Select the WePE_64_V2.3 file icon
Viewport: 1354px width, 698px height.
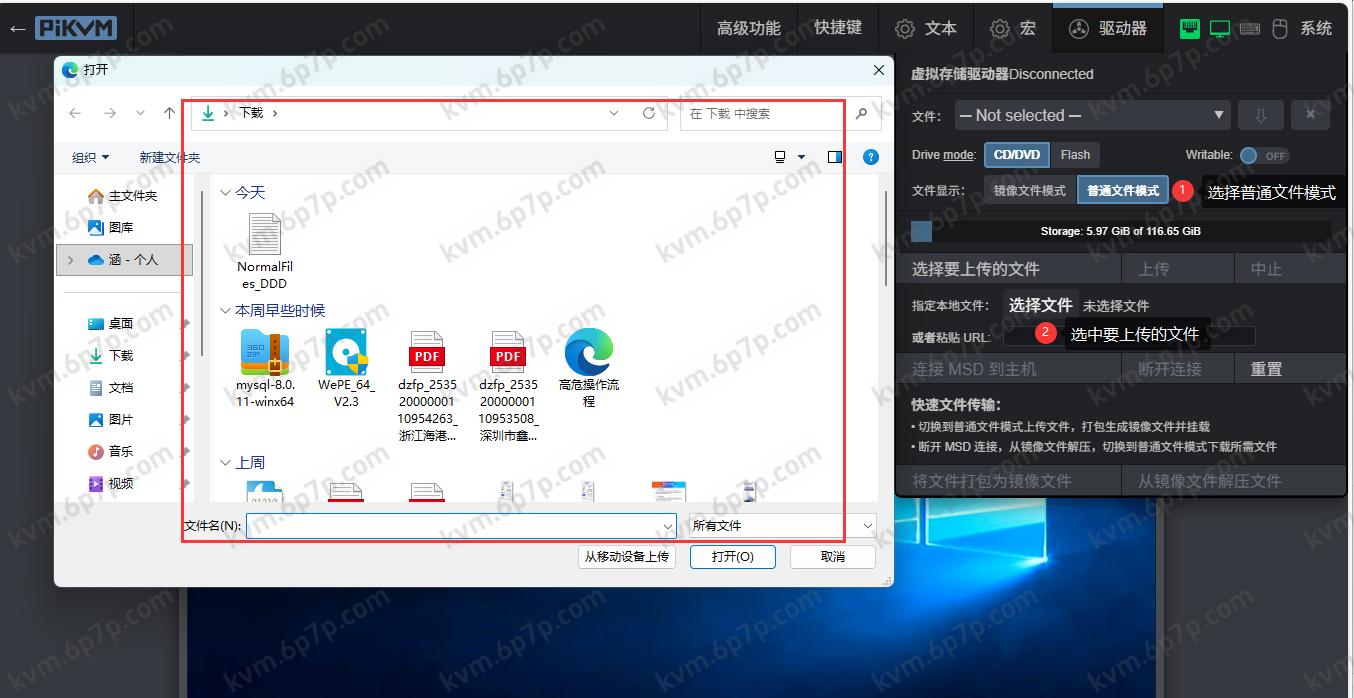click(x=346, y=353)
